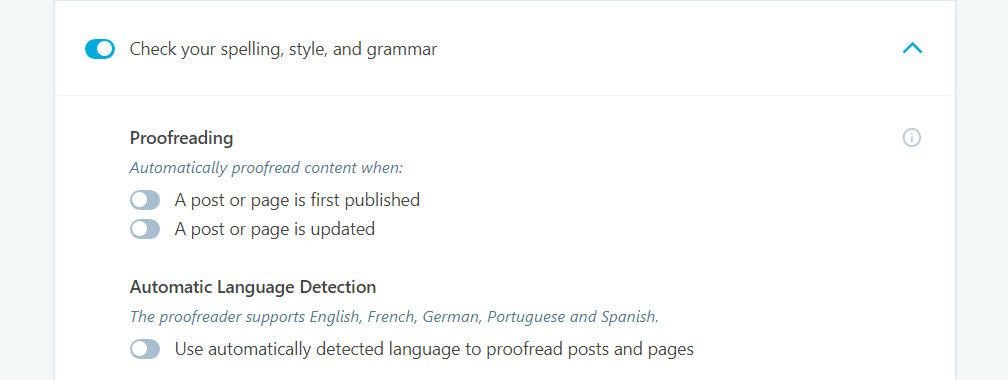This screenshot has height=380, width=1008.
Task: Turn on proofreading when post is updated
Action: (145, 229)
